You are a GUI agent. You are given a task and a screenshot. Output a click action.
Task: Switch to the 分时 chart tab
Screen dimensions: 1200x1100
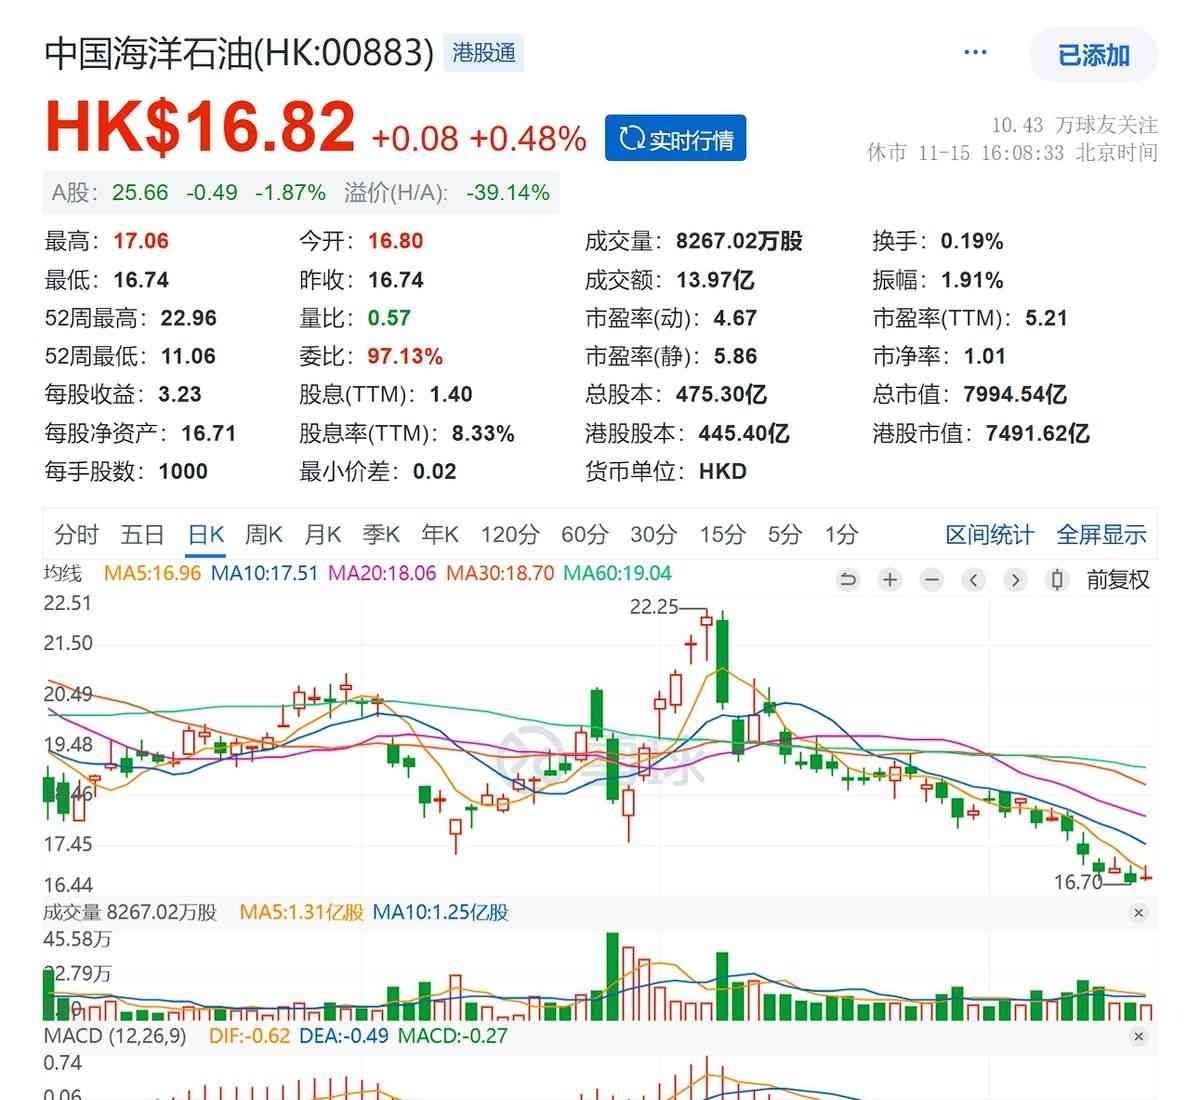coord(76,535)
